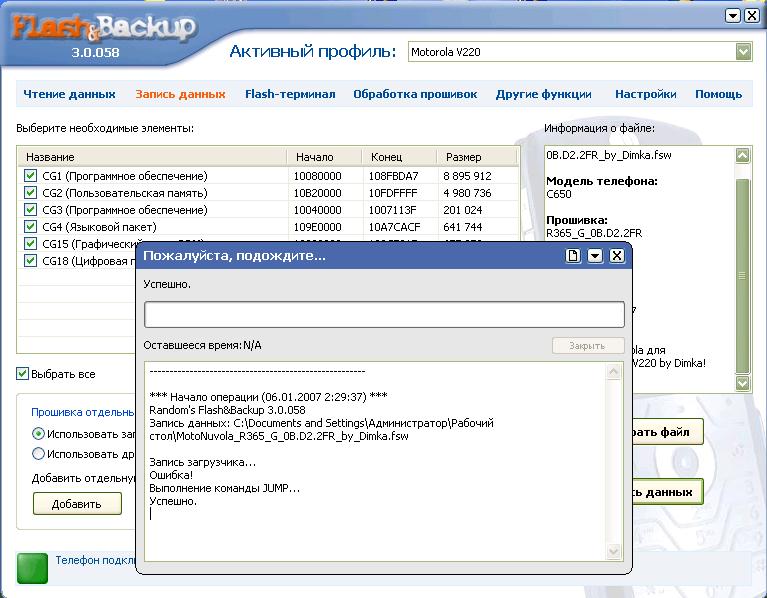The width and height of the screenshot is (767, 598).
Task: Toggle the CG4 Языковой пакет checkbox
Action: point(30,227)
